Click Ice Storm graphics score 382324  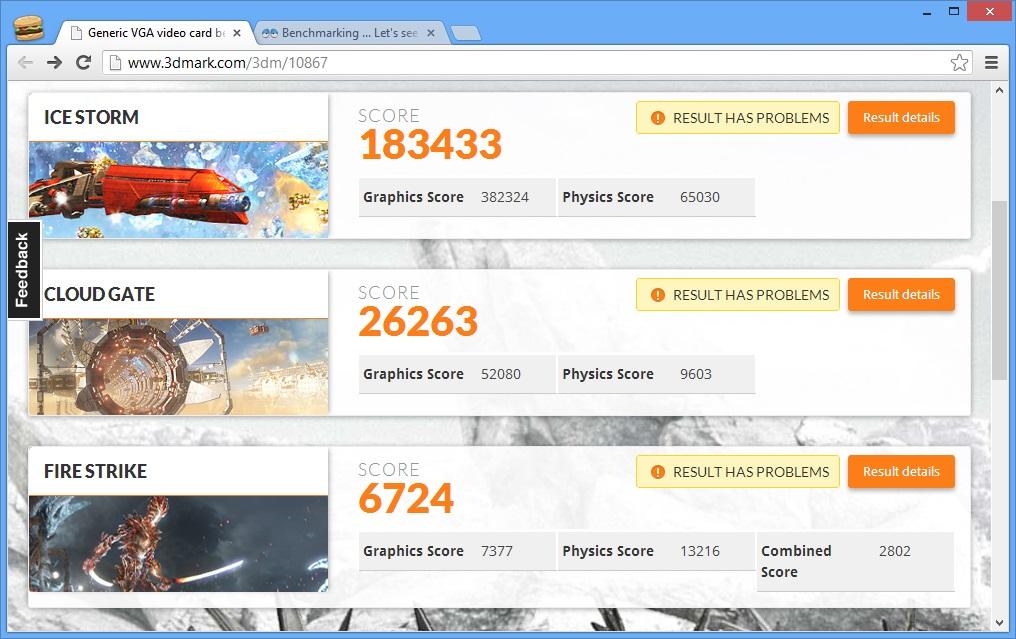[x=505, y=197]
